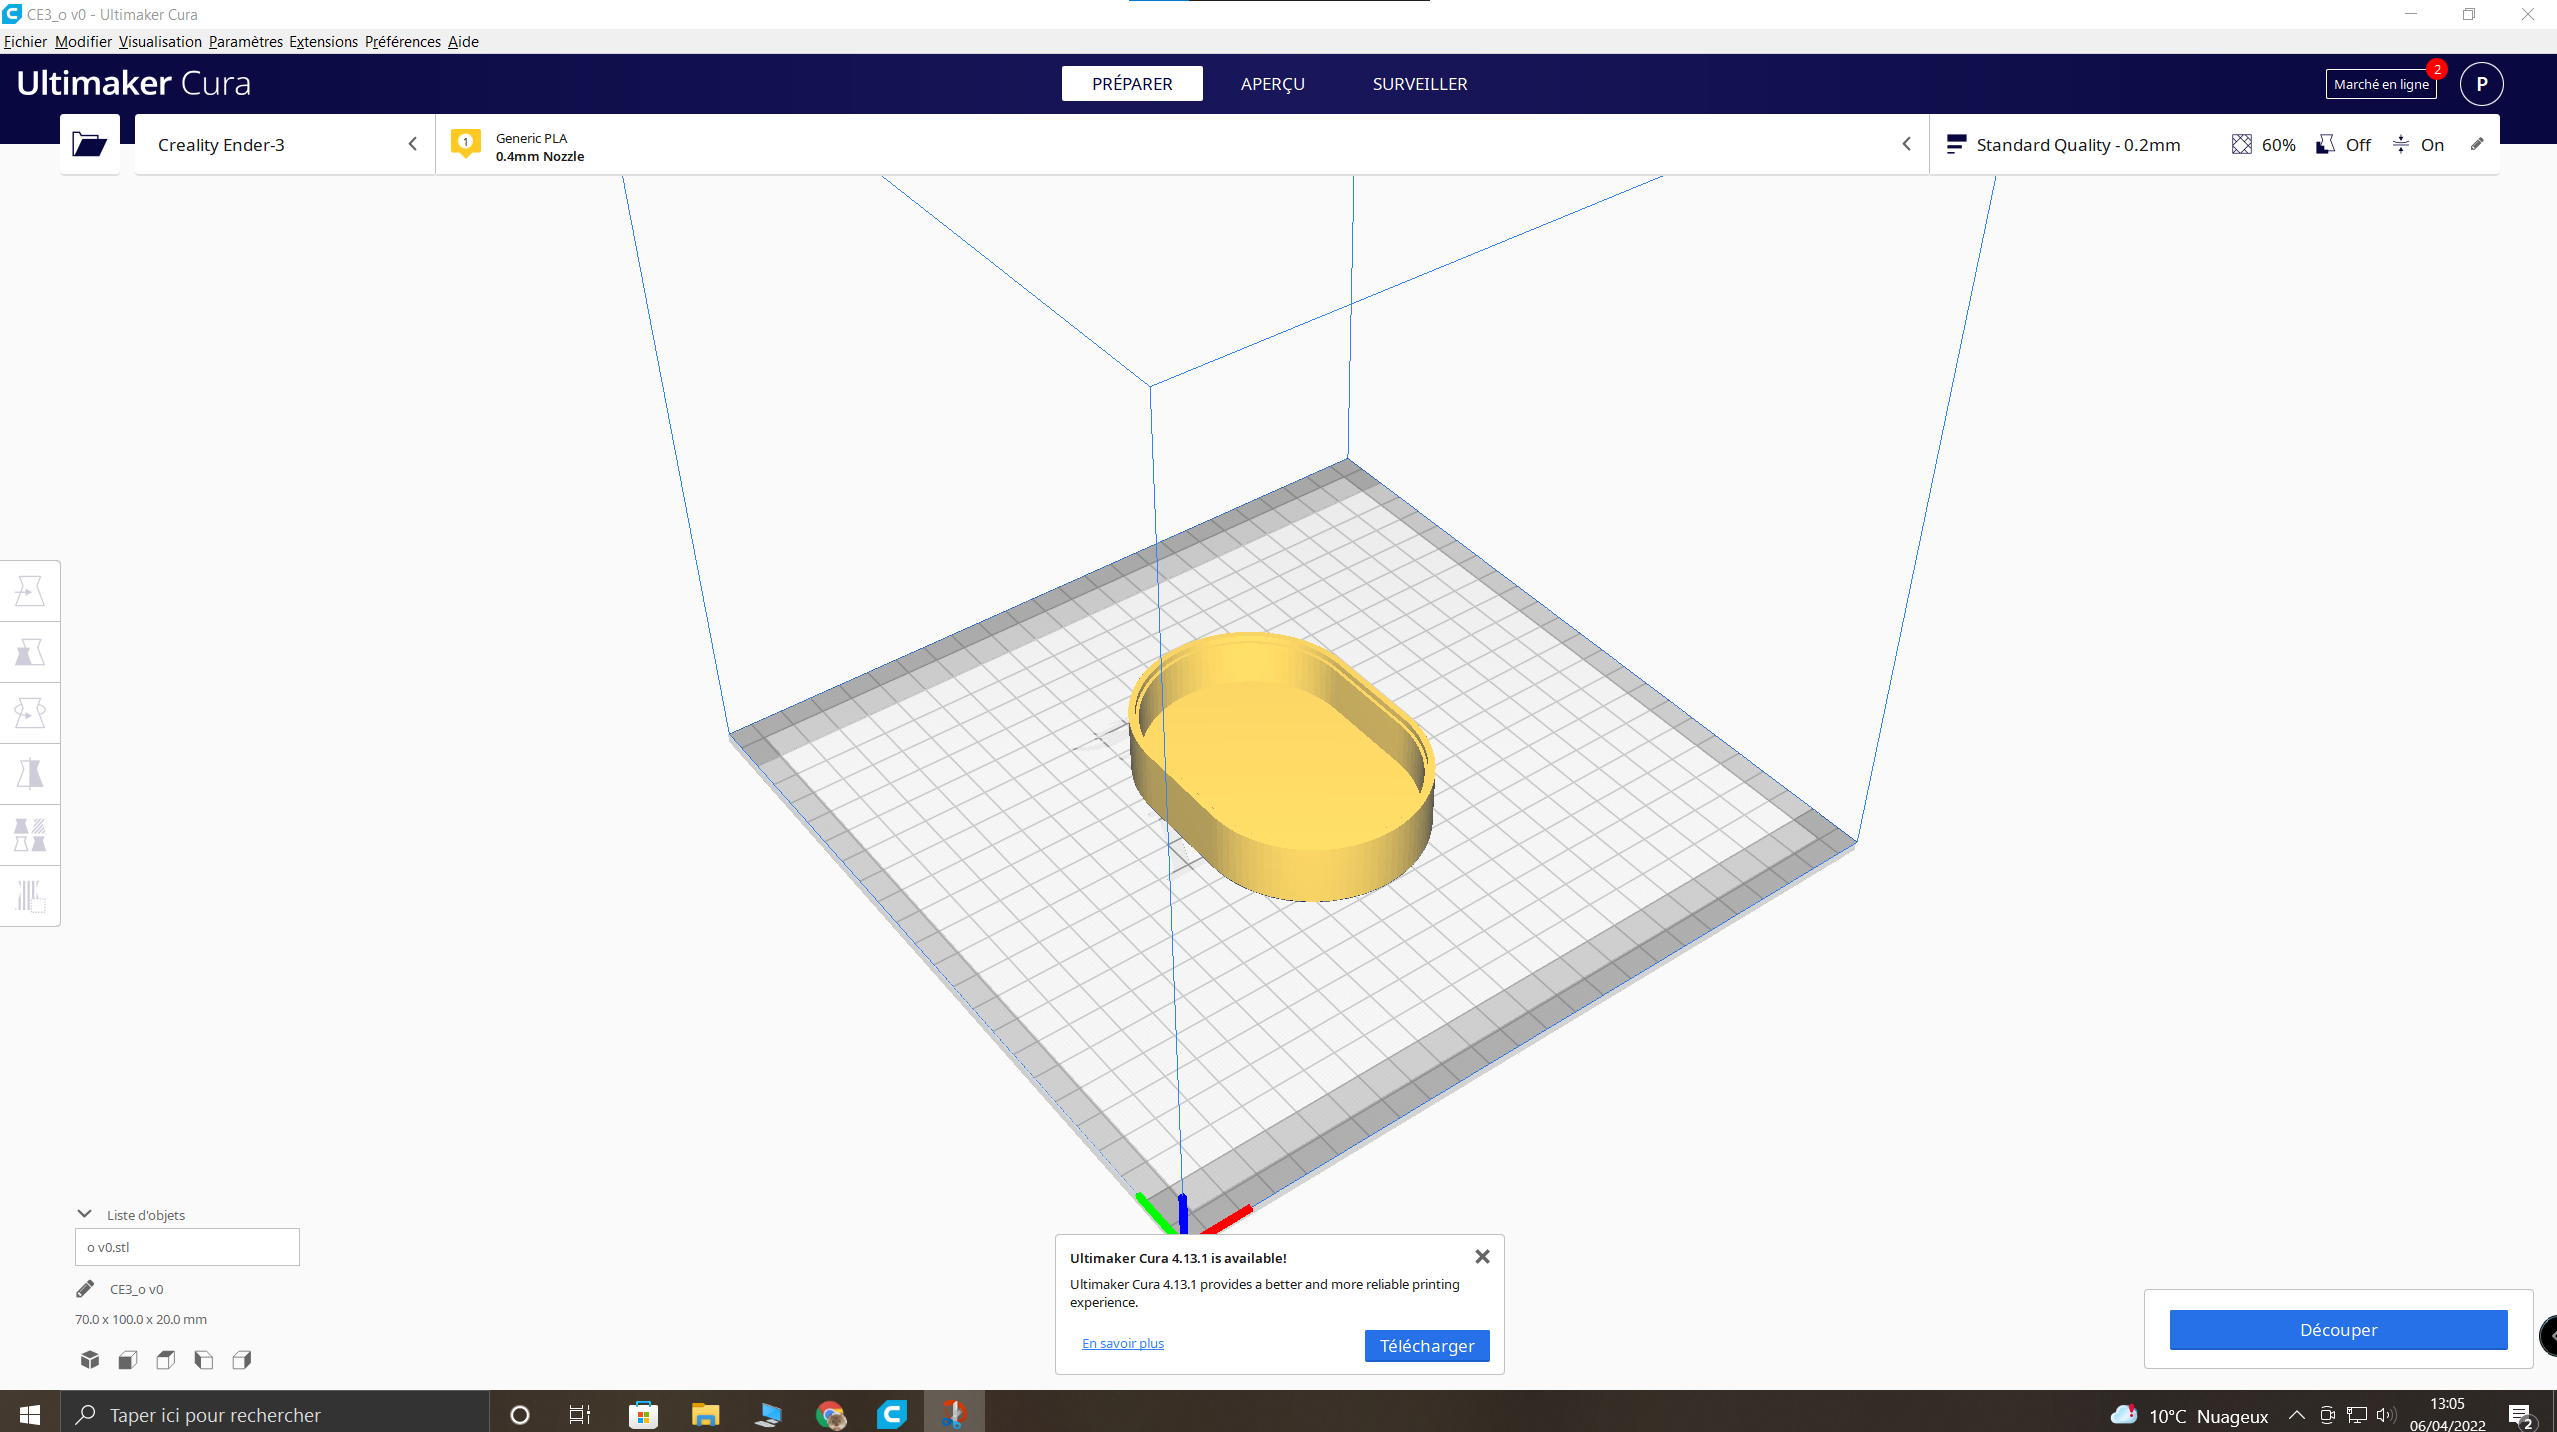Click the weather 10°C Nuageux widget

click(2189, 1415)
